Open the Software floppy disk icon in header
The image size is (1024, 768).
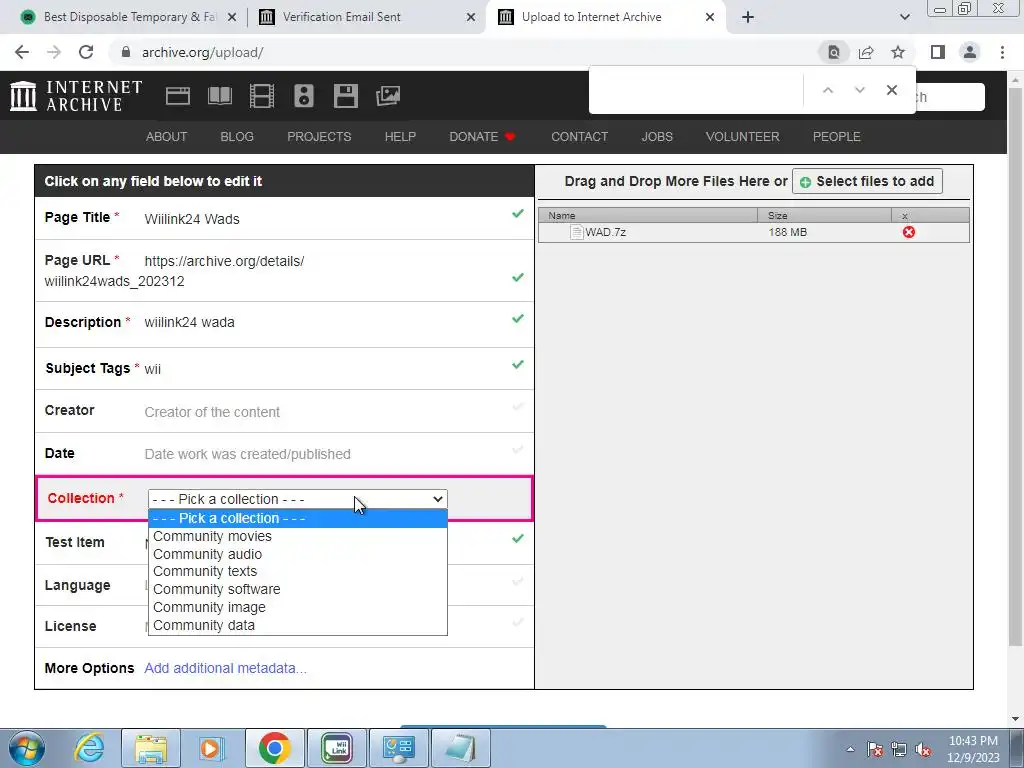pyautogui.click(x=345, y=96)
